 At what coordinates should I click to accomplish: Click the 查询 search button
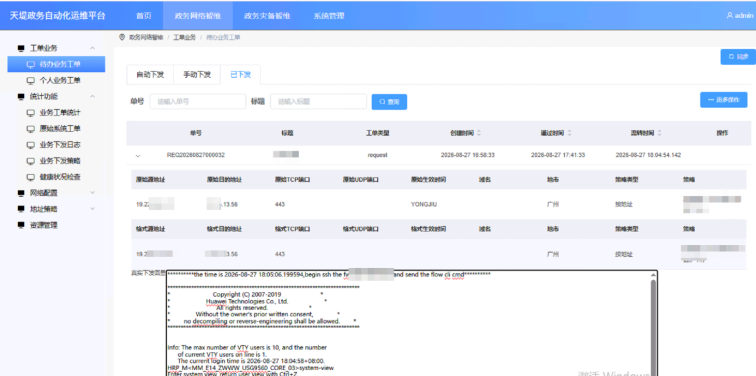(389, 102)
